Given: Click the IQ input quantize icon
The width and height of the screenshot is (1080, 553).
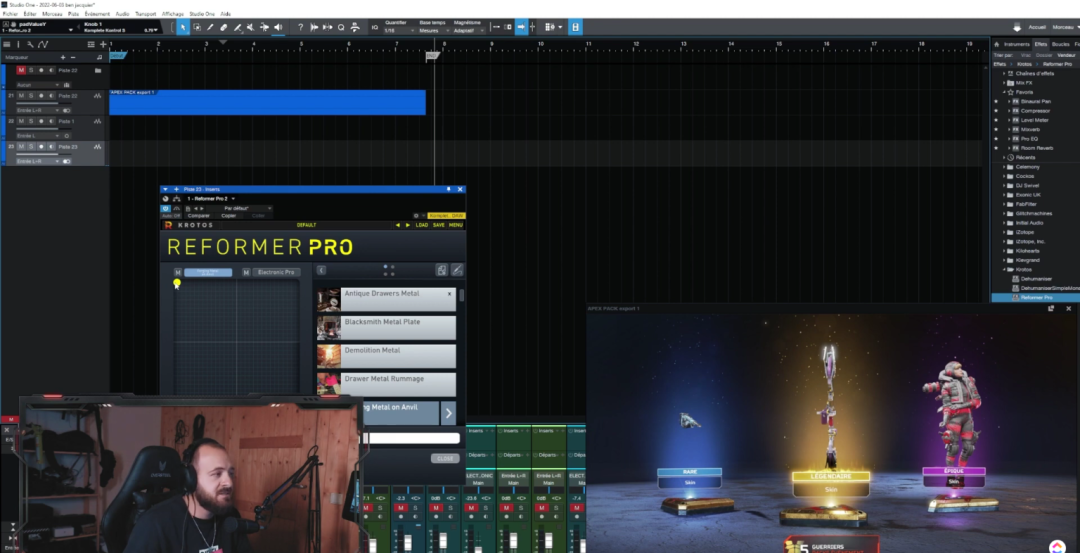Looking at the screenshot, I should point(375,27).
